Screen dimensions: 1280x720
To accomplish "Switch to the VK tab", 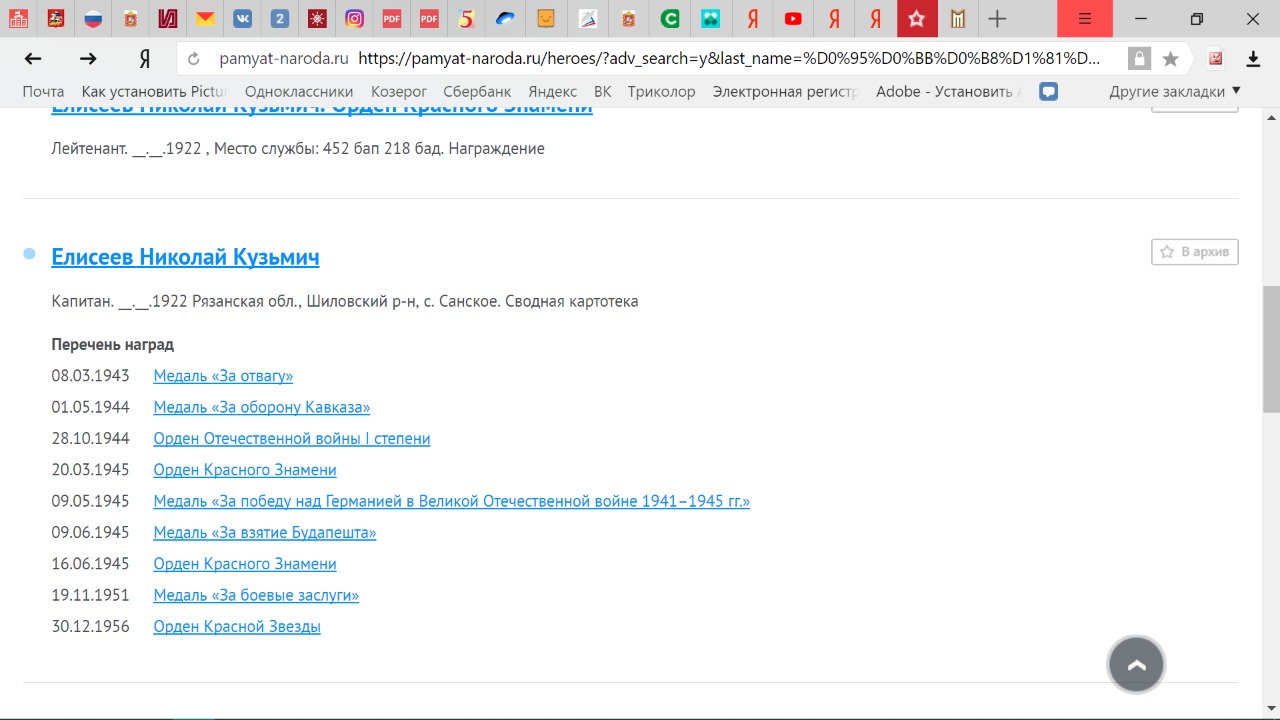I will pos(243,18).
